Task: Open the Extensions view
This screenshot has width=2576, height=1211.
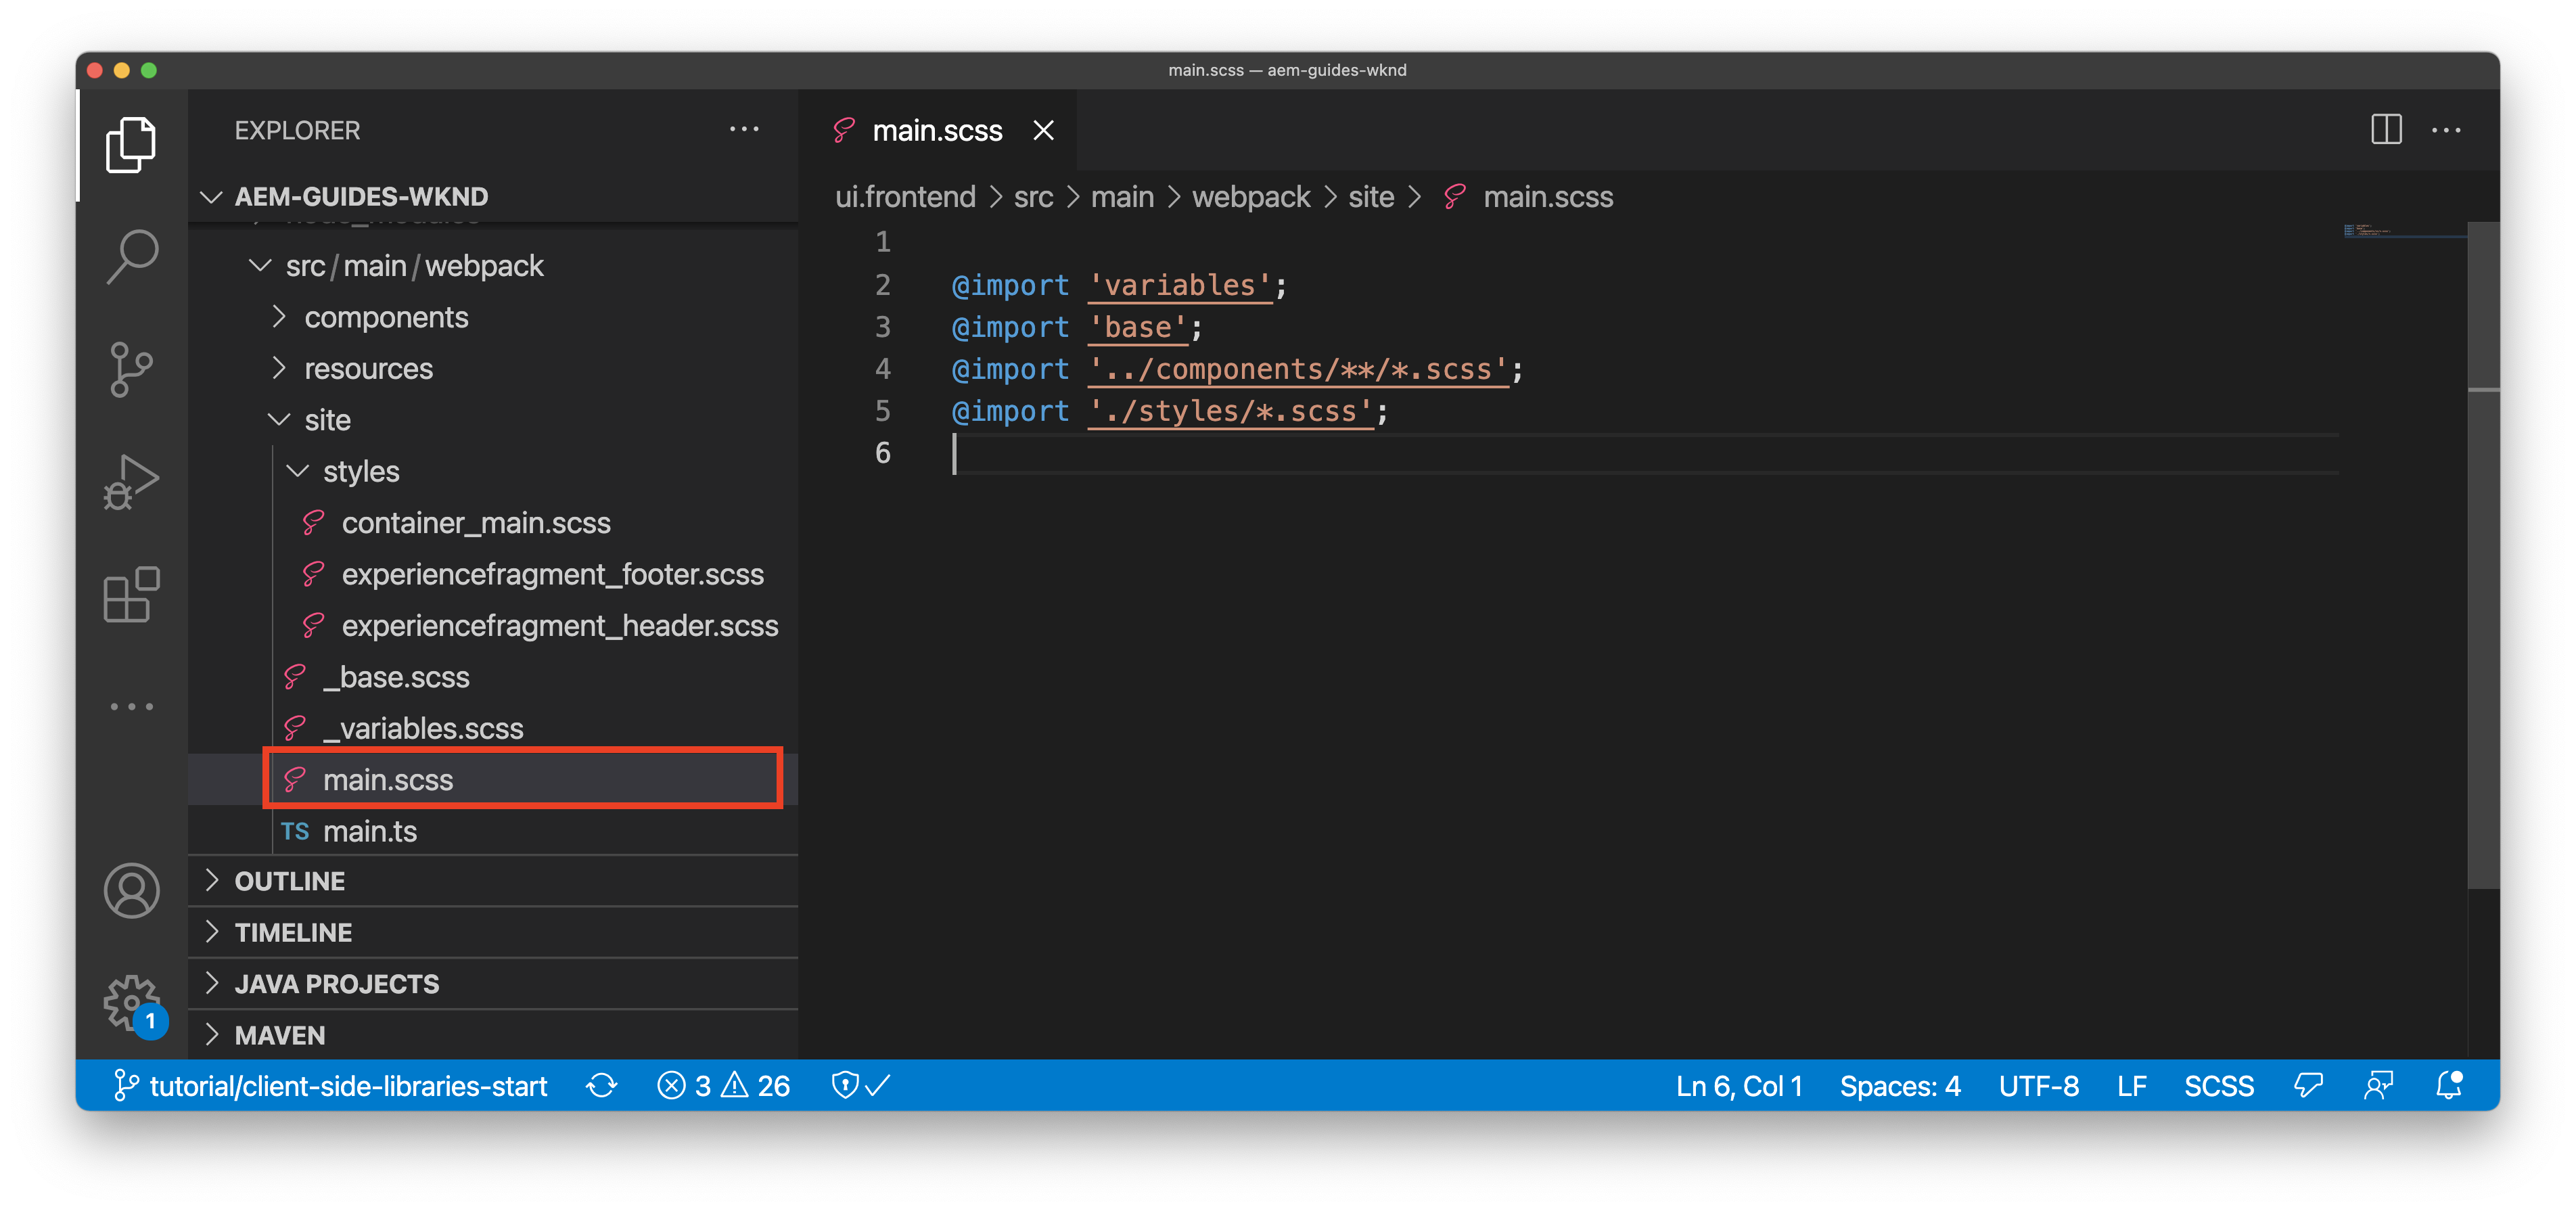Action: pyautogui.click(x=132, y=595)
